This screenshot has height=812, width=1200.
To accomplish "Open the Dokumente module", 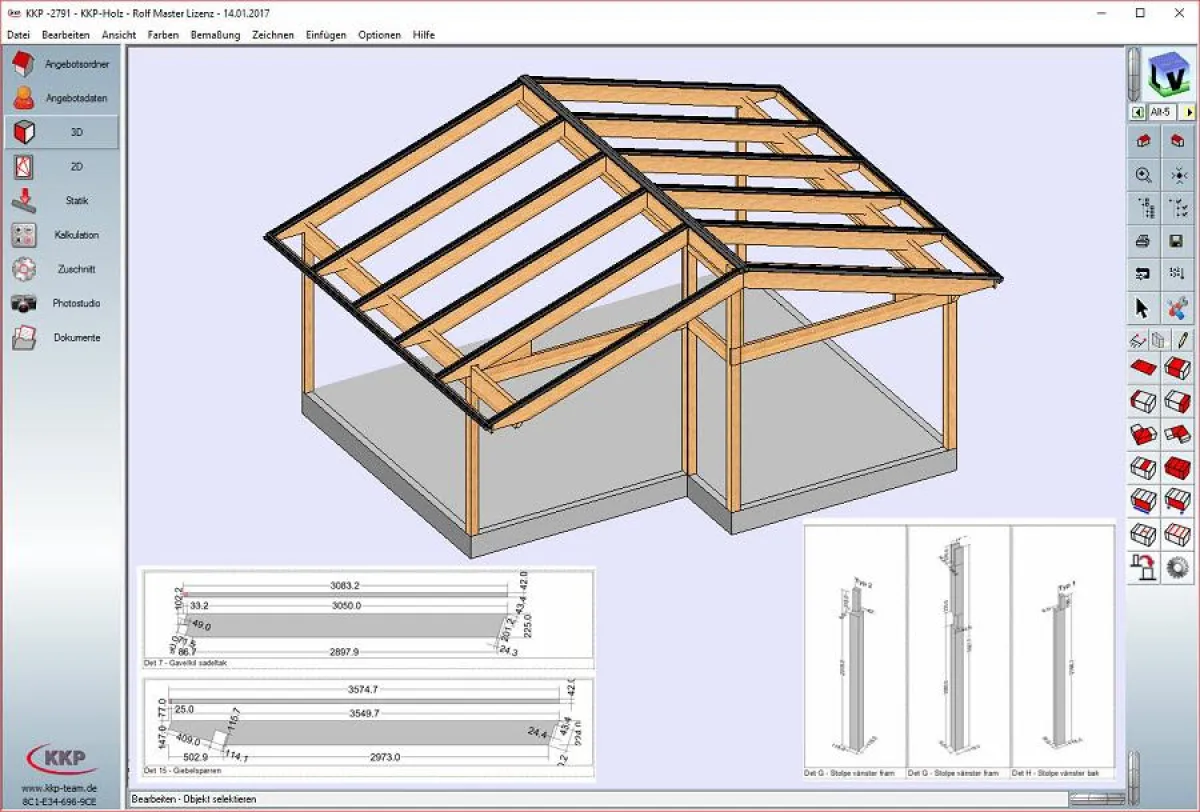I will 60,337.
